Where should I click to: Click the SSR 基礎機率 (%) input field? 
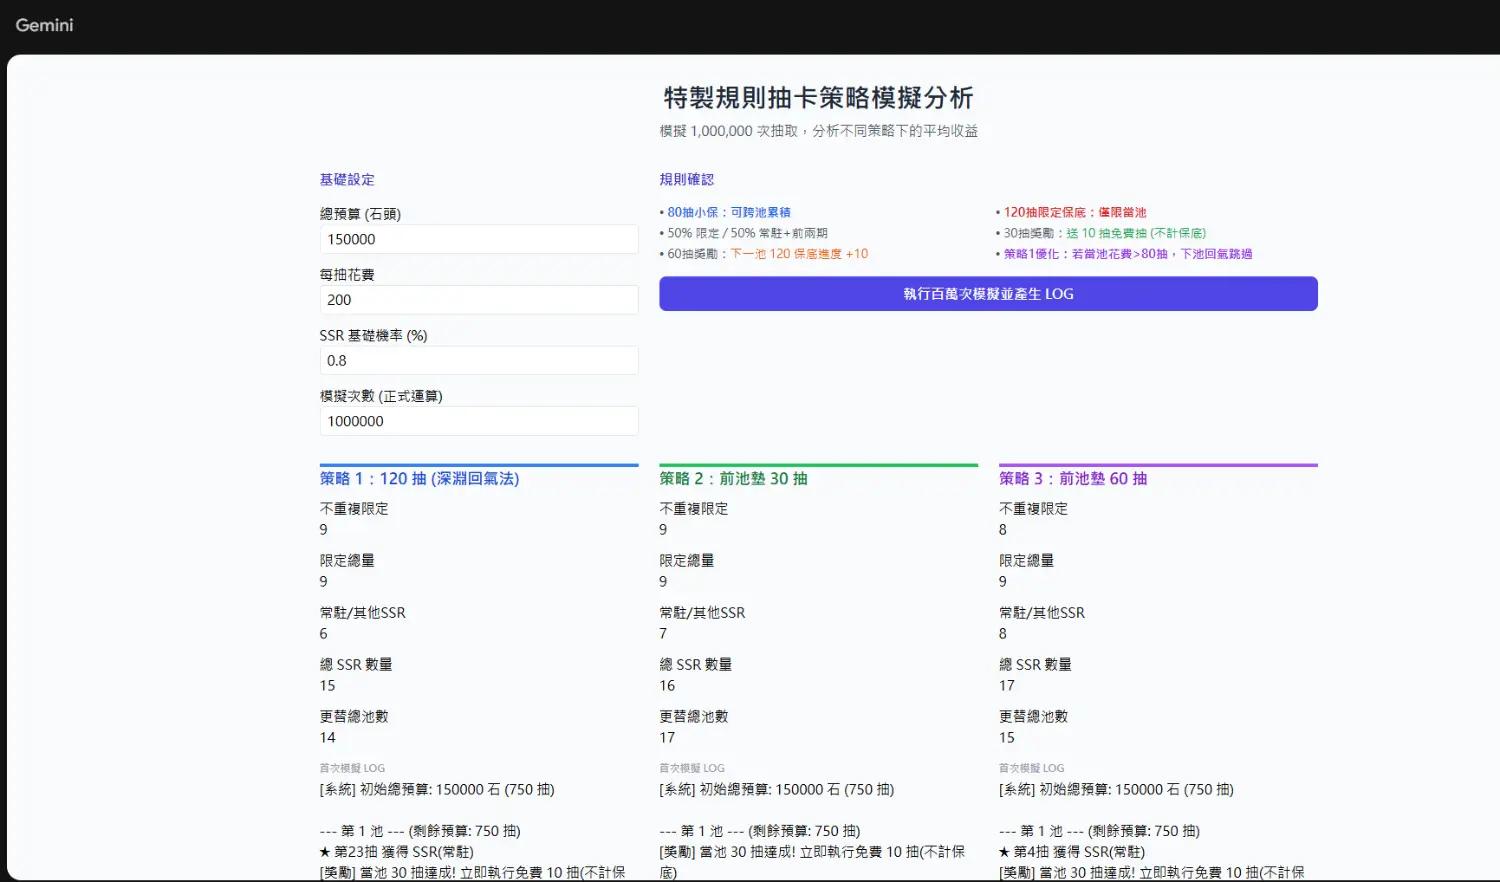[478, 361]
